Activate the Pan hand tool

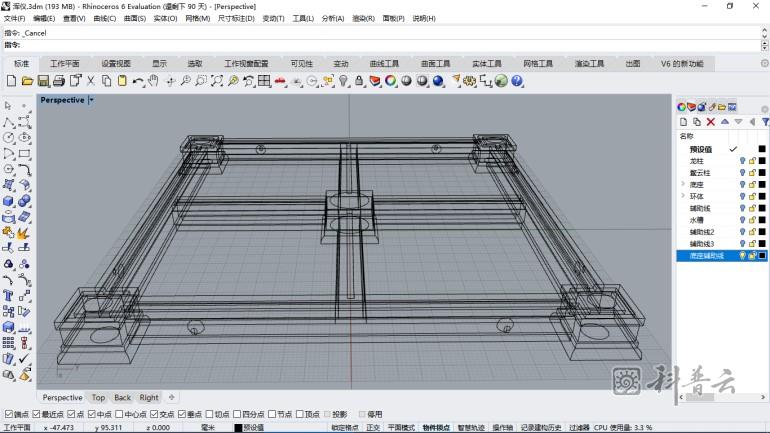pos(153,81)
